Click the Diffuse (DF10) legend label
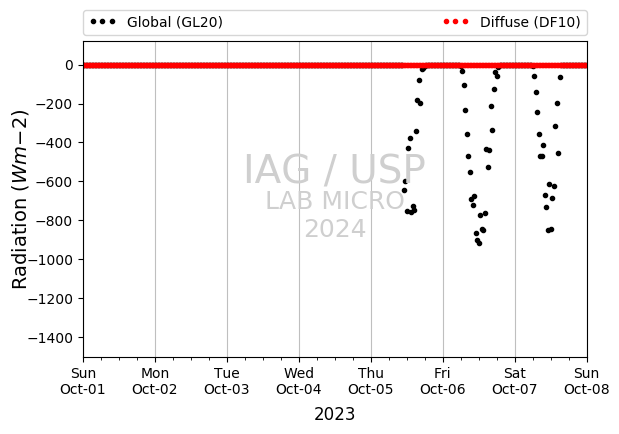This screenshot has width=619, height=434. [x=530, y=23]
